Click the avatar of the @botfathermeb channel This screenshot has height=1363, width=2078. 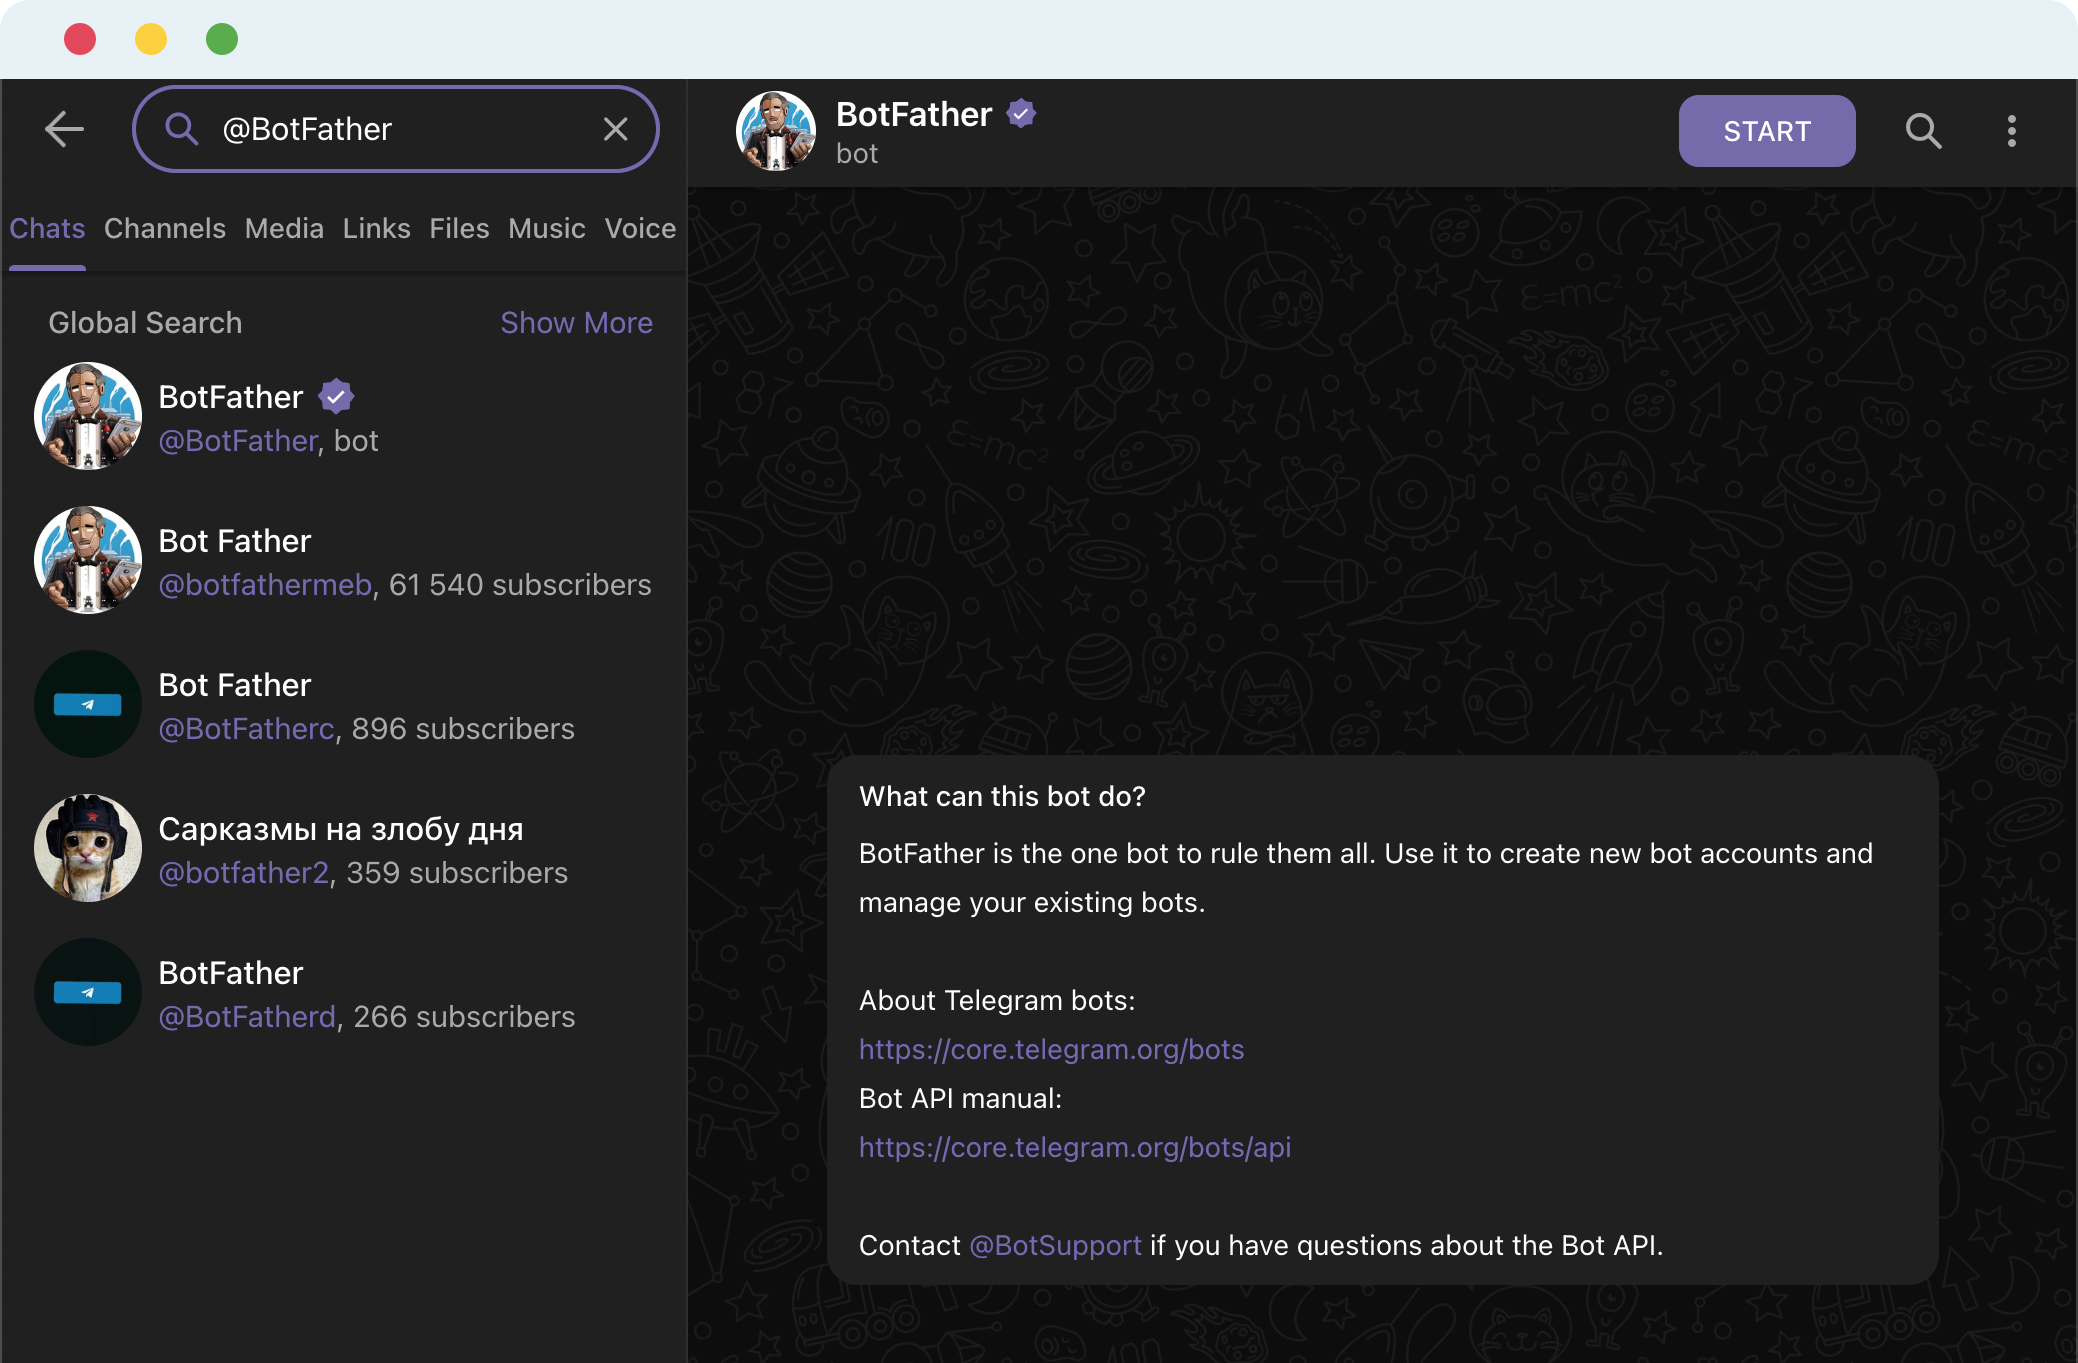pos(88,560)
